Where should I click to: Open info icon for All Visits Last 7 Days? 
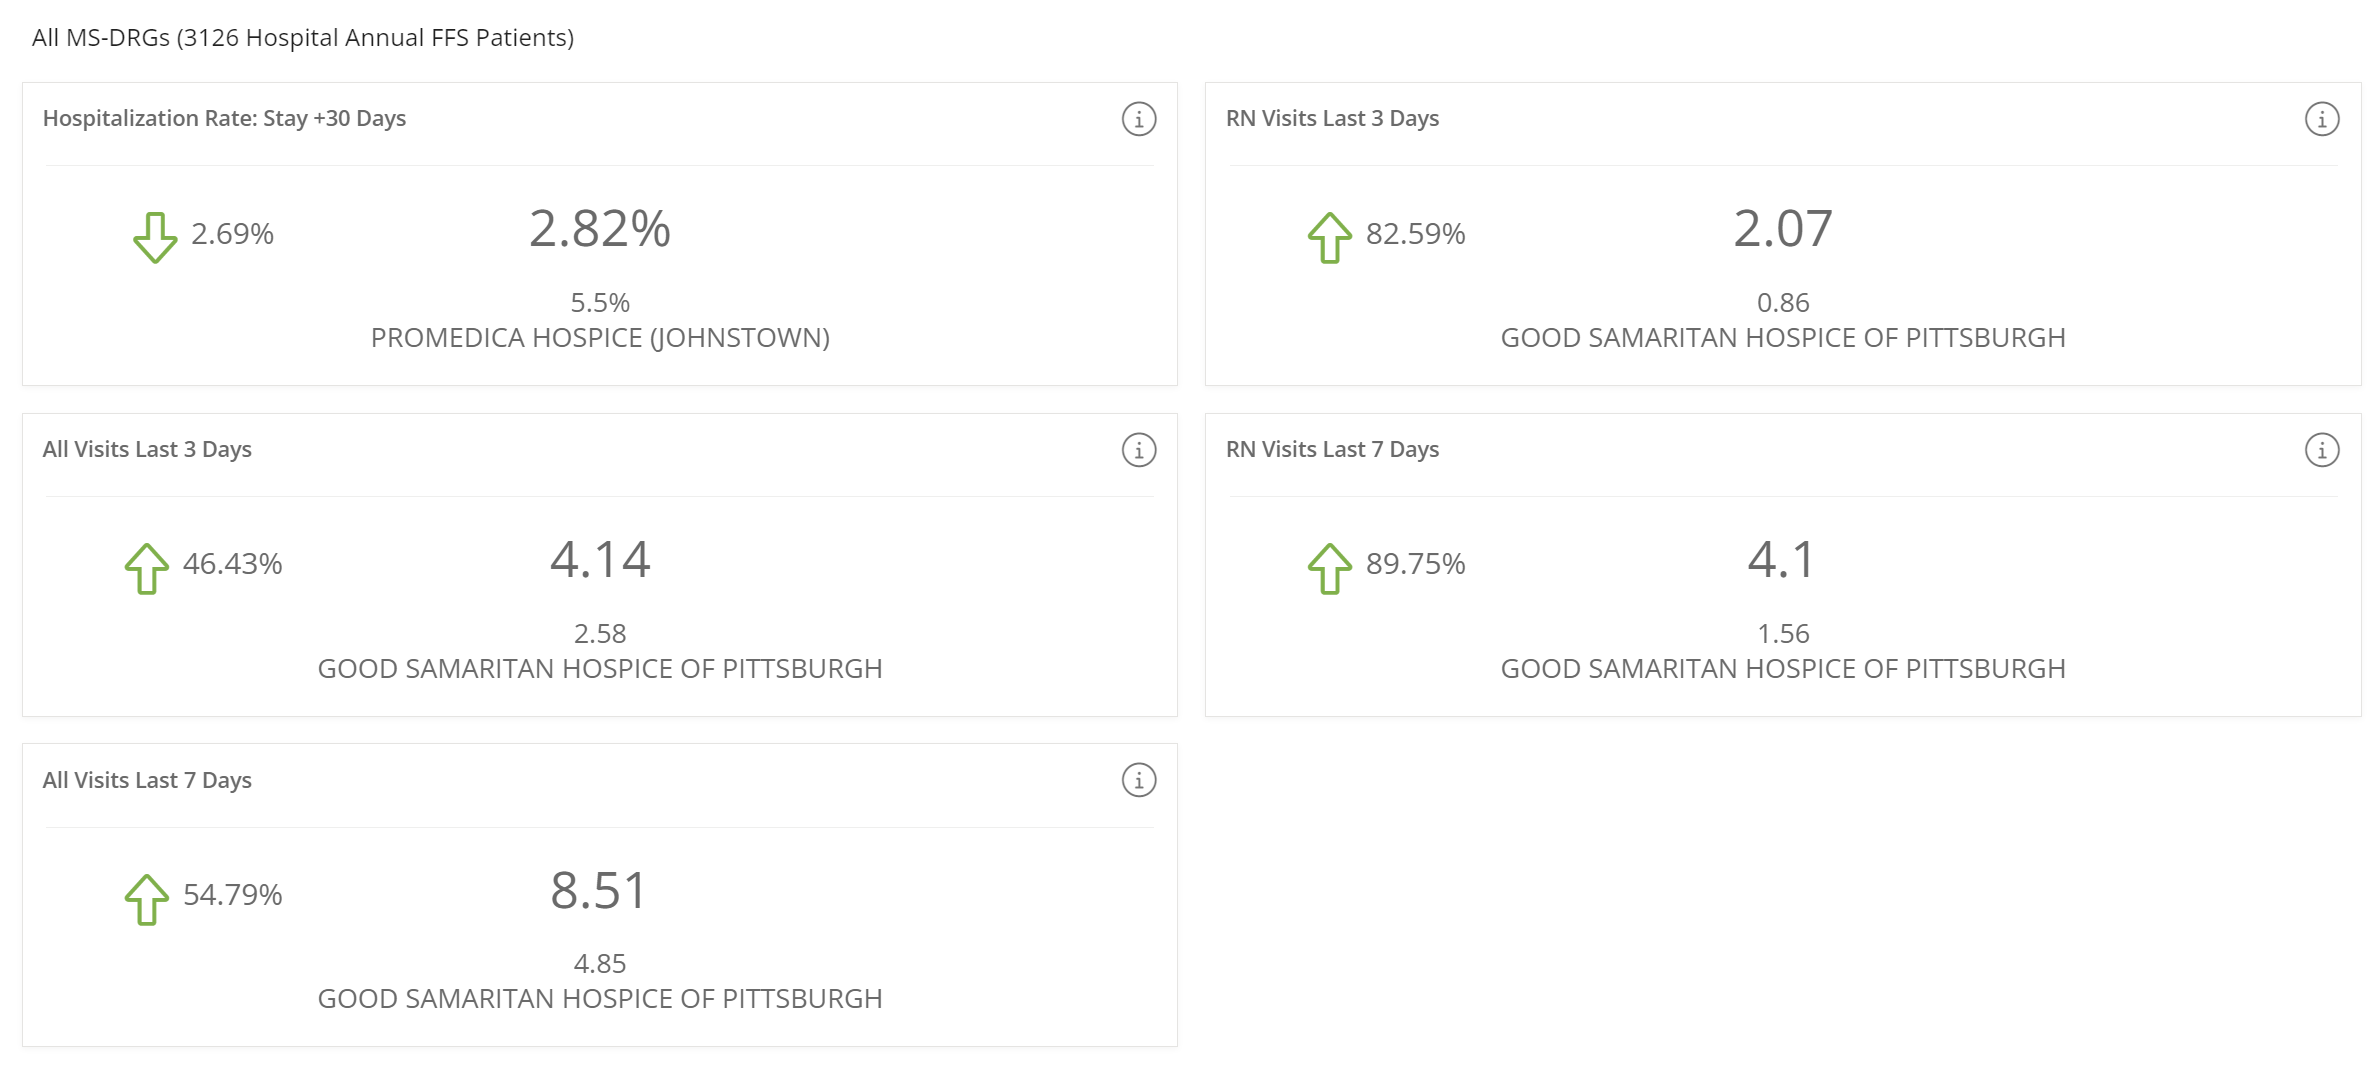point(1138,780)
